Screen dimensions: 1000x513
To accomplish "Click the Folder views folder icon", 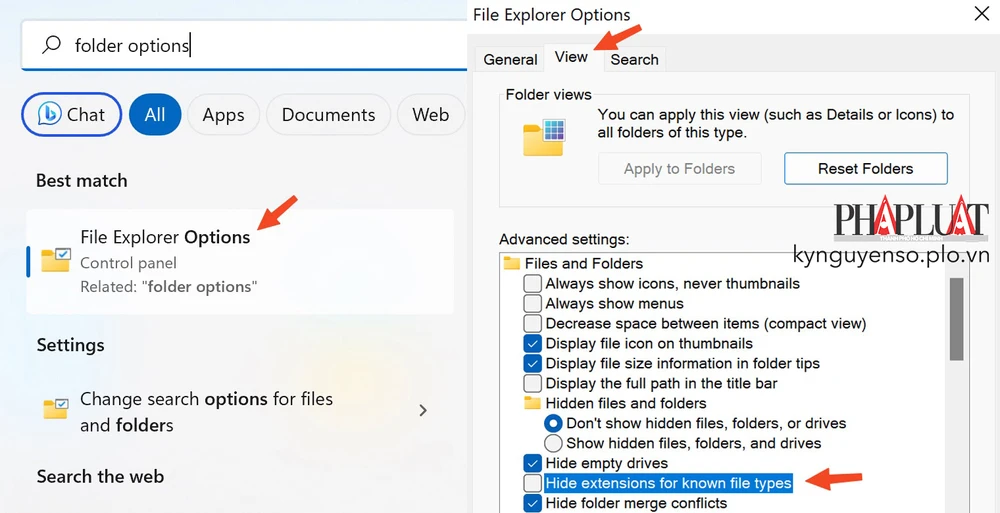I will coord(544,137).
